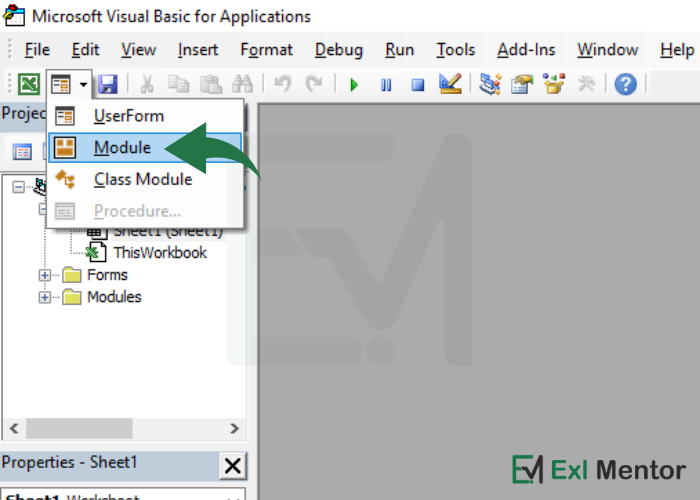
Task: Expand the Modules folder node
Action: tap(44, 297)
